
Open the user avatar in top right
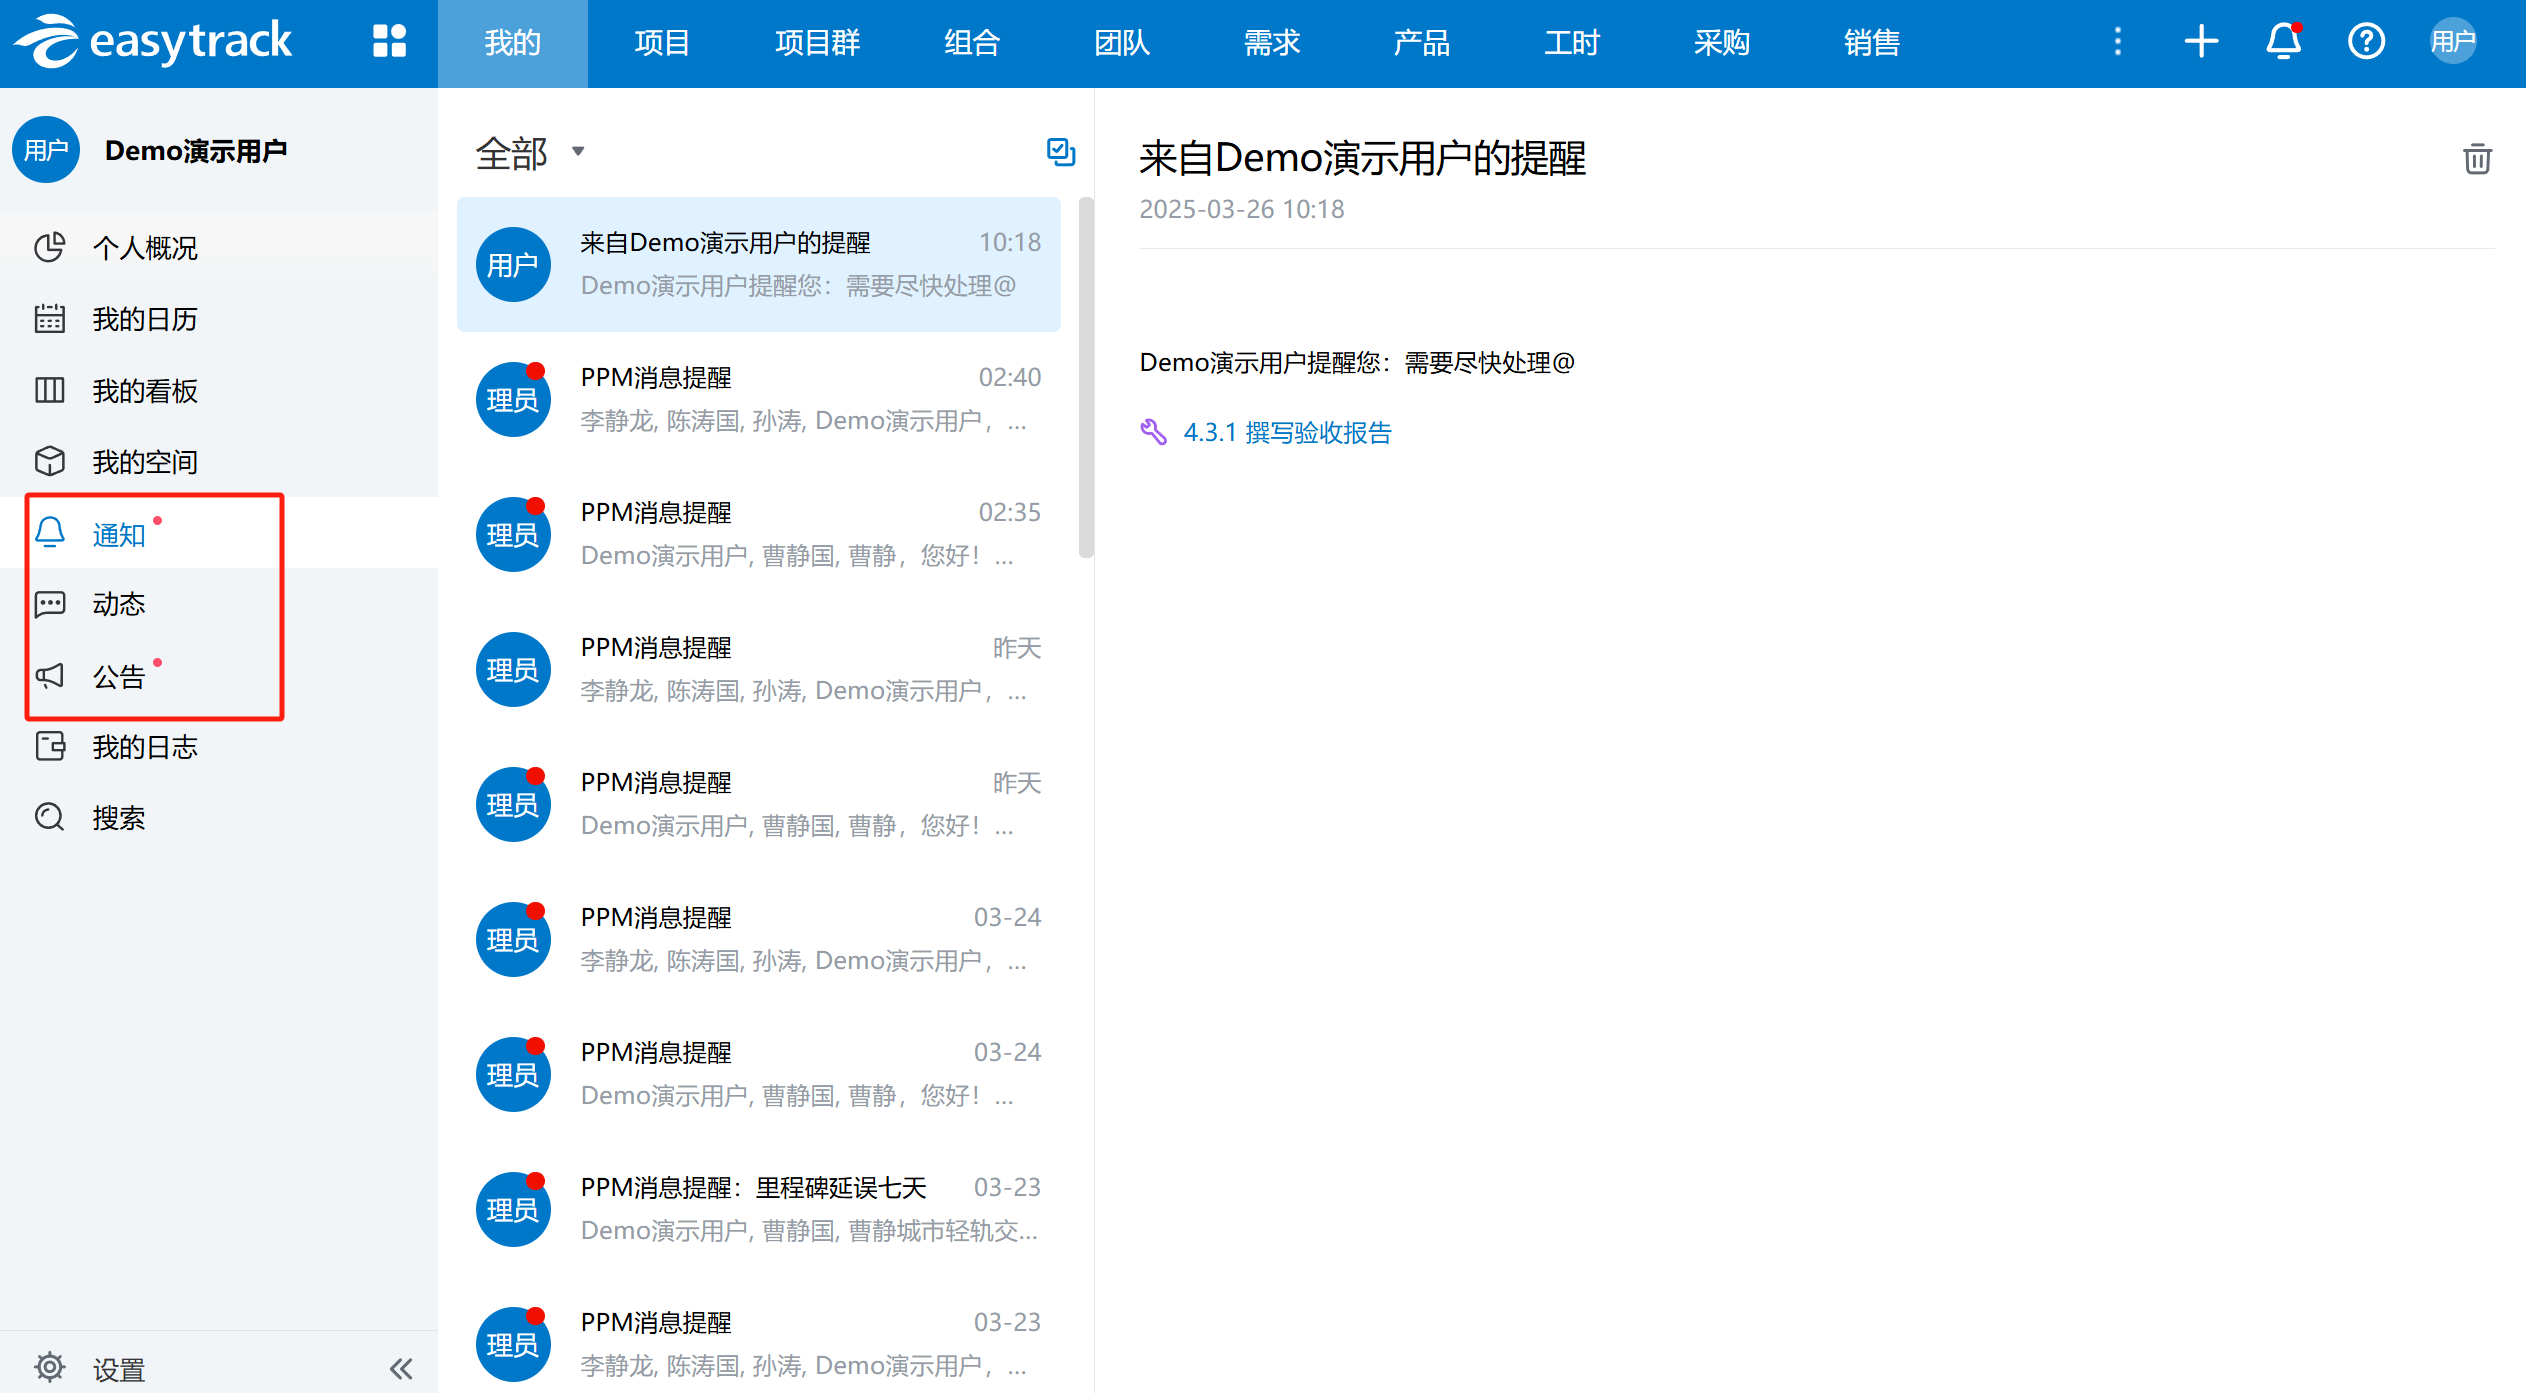2452,42
